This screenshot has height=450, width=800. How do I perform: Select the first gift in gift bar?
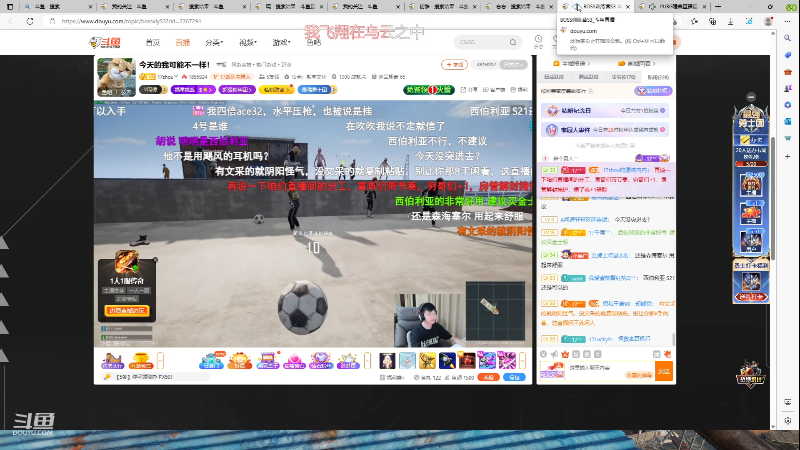(x=387, y=361)
